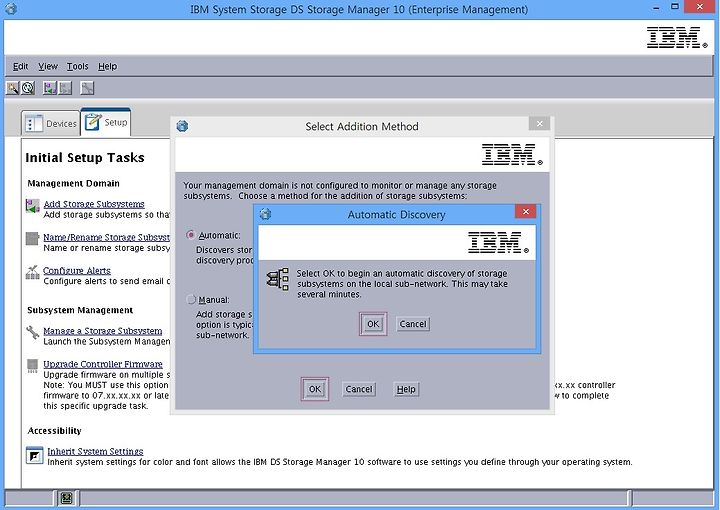Click the Management Domain heading
The width and height of the screenshot is (720, 510).
point(73,183)
